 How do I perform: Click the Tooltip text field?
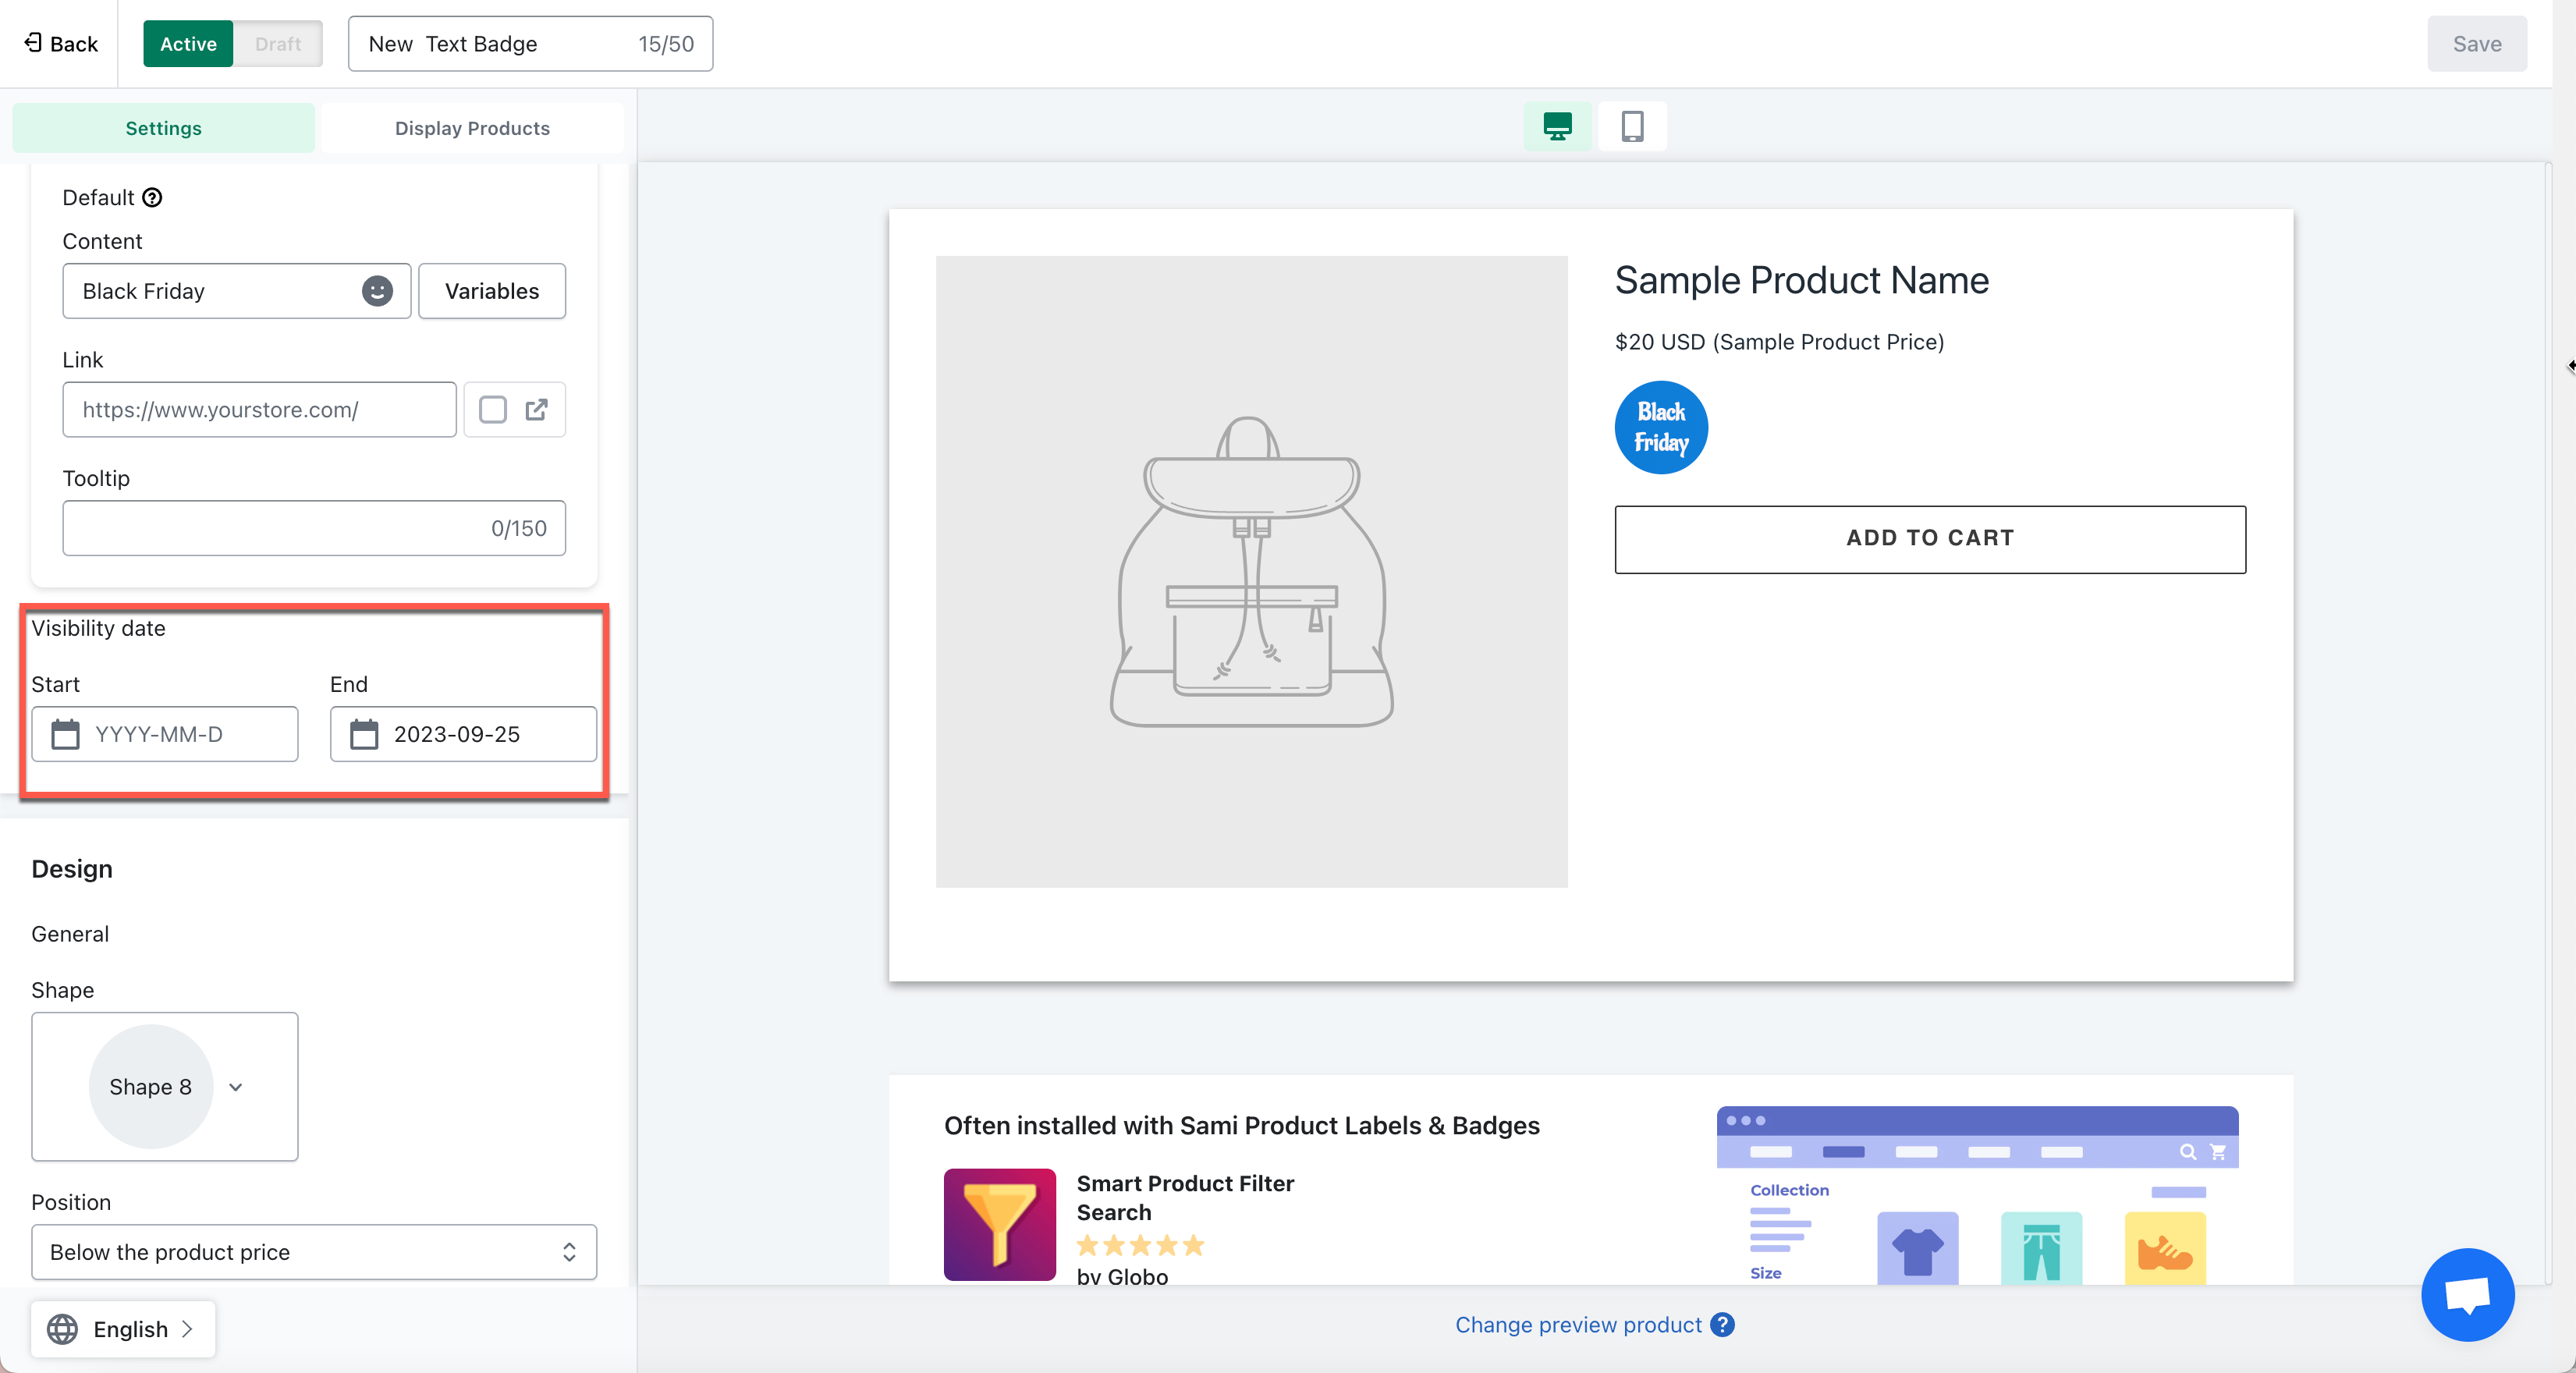coord(314,528)
